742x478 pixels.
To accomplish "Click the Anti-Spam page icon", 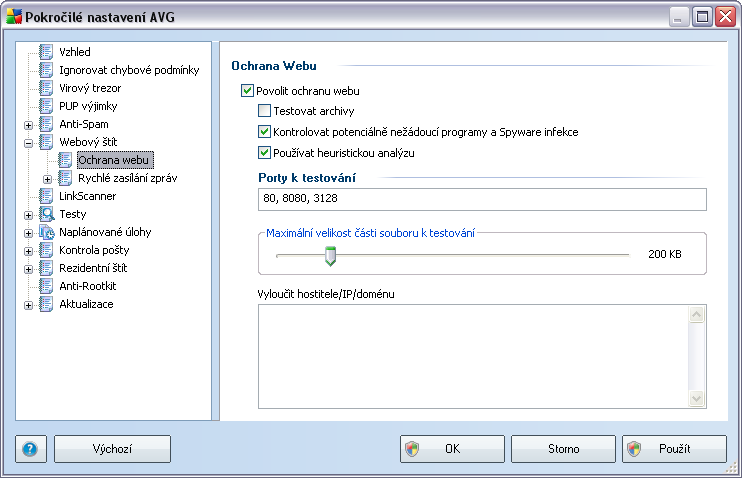I will pos(46,124).
